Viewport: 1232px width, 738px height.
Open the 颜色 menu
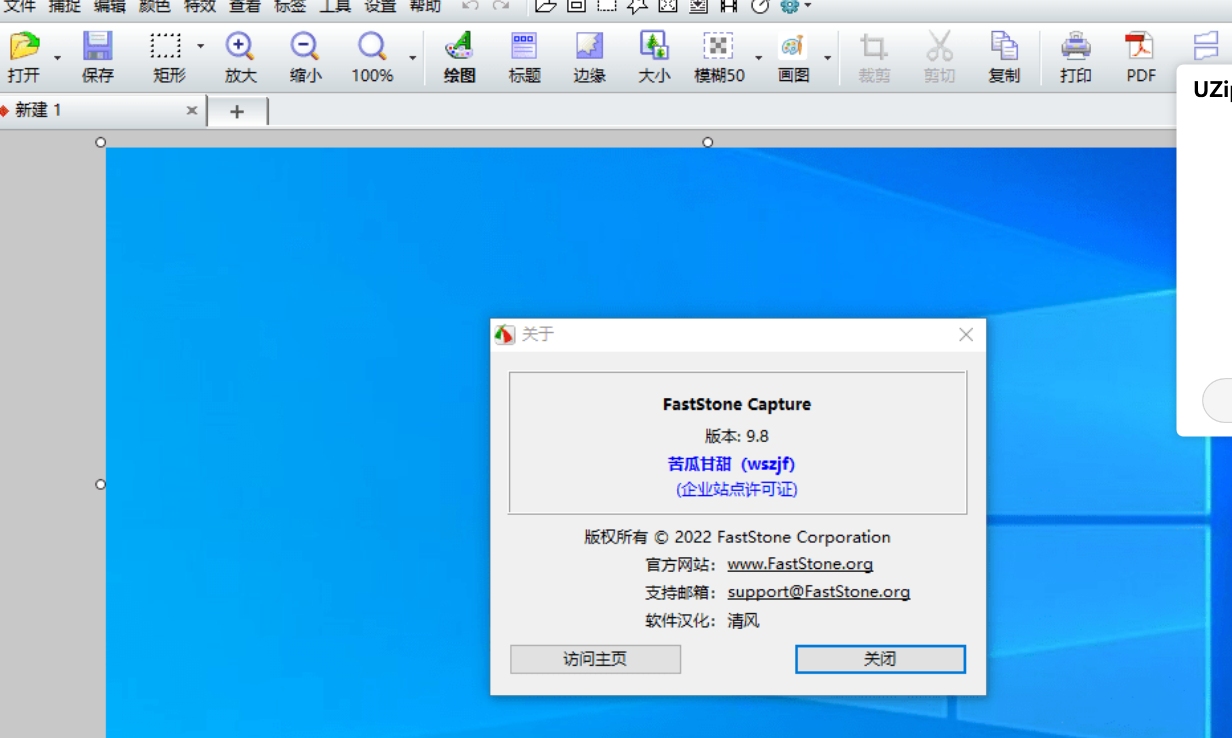[x=155, y=6]
